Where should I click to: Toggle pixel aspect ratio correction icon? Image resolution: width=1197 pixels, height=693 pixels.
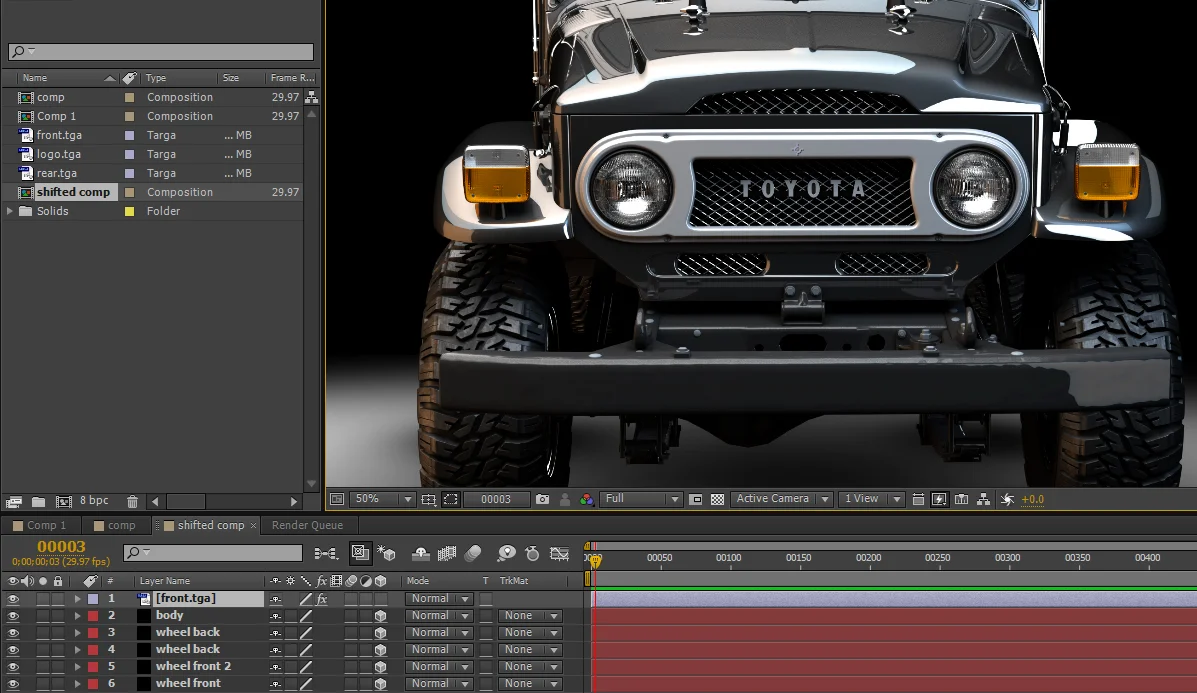pos(918,499)
